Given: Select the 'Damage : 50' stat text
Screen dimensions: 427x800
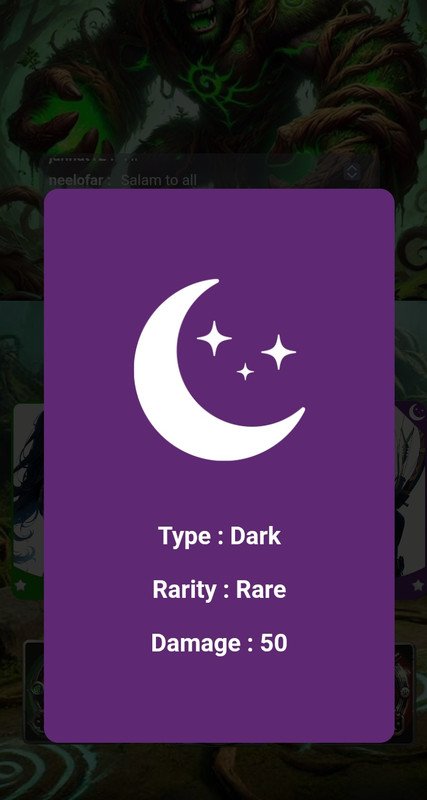Looking at the screenshot, I should pyautogui.click(x=219, y=643).
